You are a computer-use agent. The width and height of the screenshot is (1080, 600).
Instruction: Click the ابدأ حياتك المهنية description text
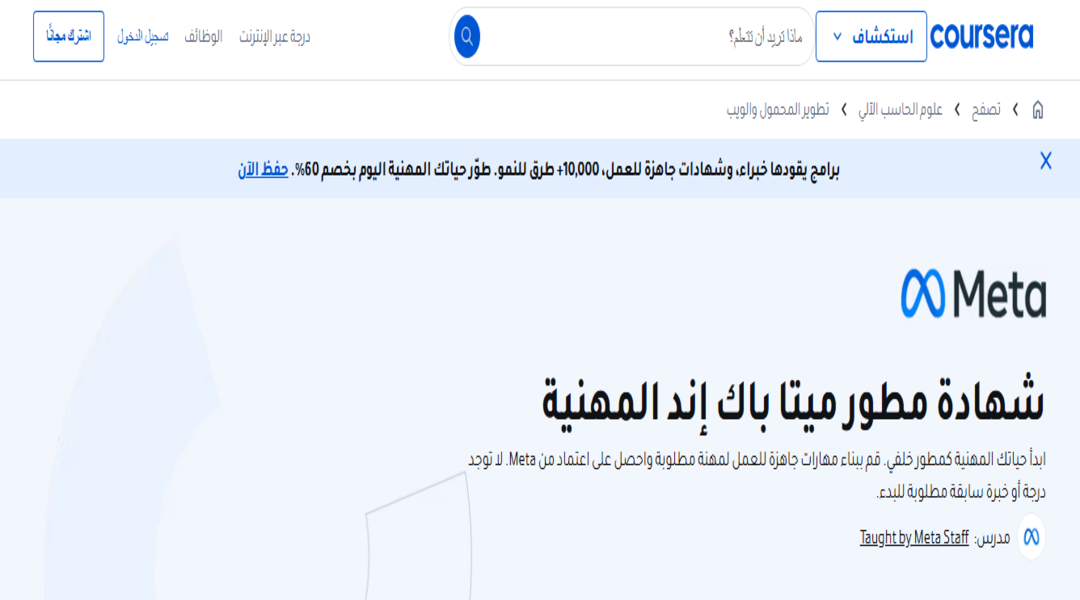756,475
